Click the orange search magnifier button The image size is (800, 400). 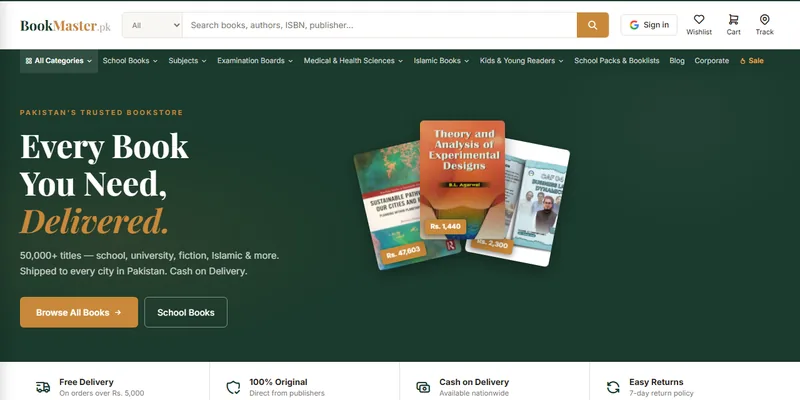coord(592,25)
